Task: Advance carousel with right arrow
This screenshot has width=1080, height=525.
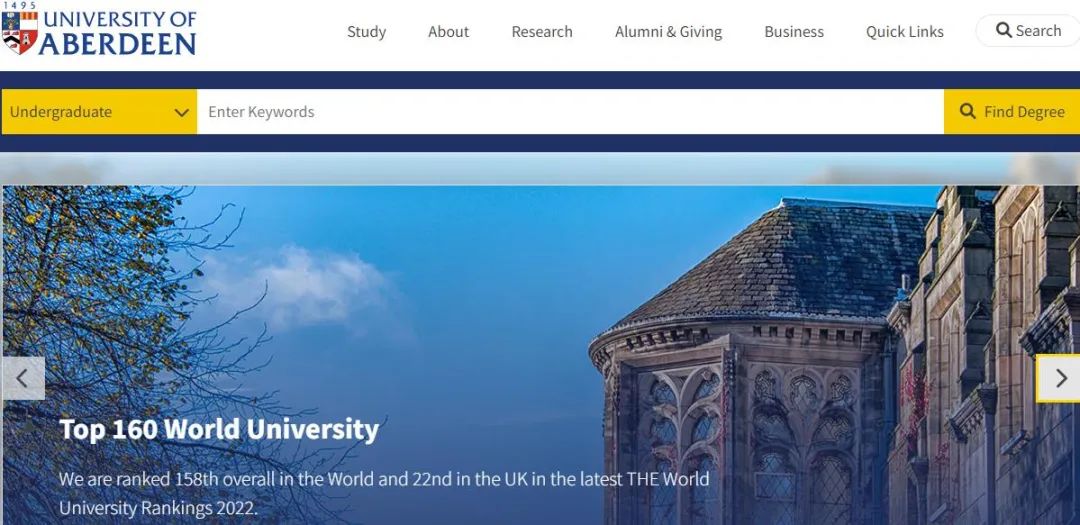Action: point(1059,378)
